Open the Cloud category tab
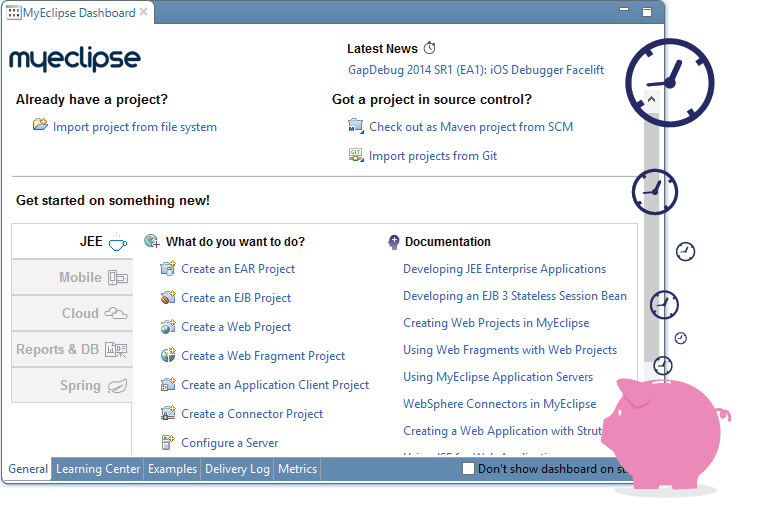 72,313
